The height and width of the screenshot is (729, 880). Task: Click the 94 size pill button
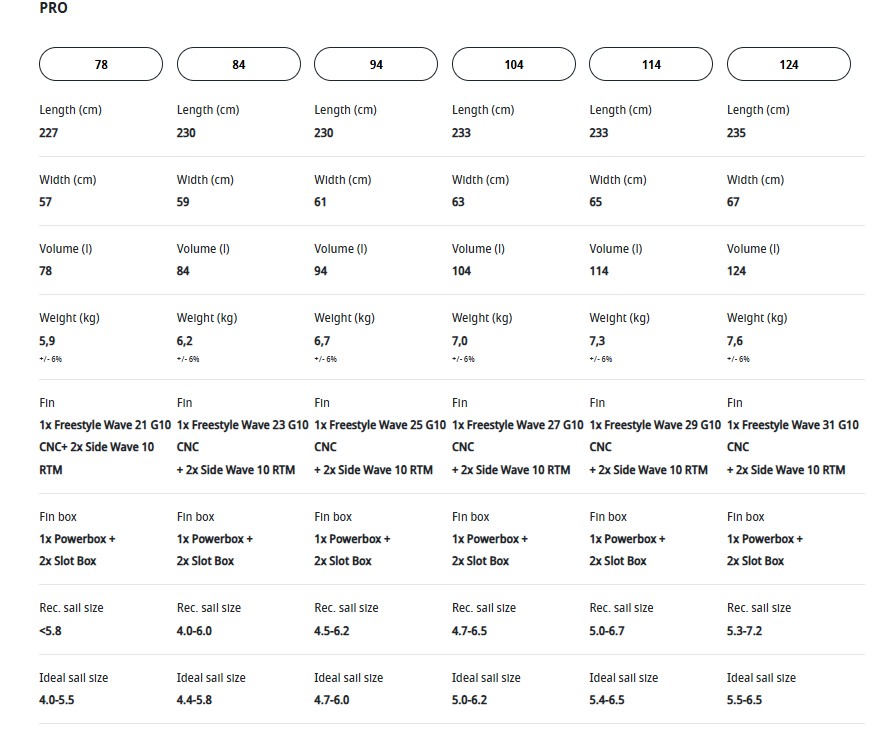(x=376, y=64)
